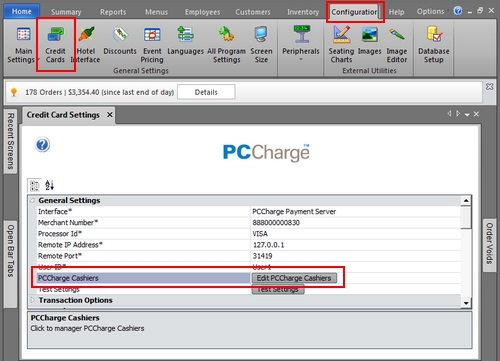Click the help icon beside the PCCharge logo
Image resolution: width=500 pixels, height=361 pixels.
42,145
